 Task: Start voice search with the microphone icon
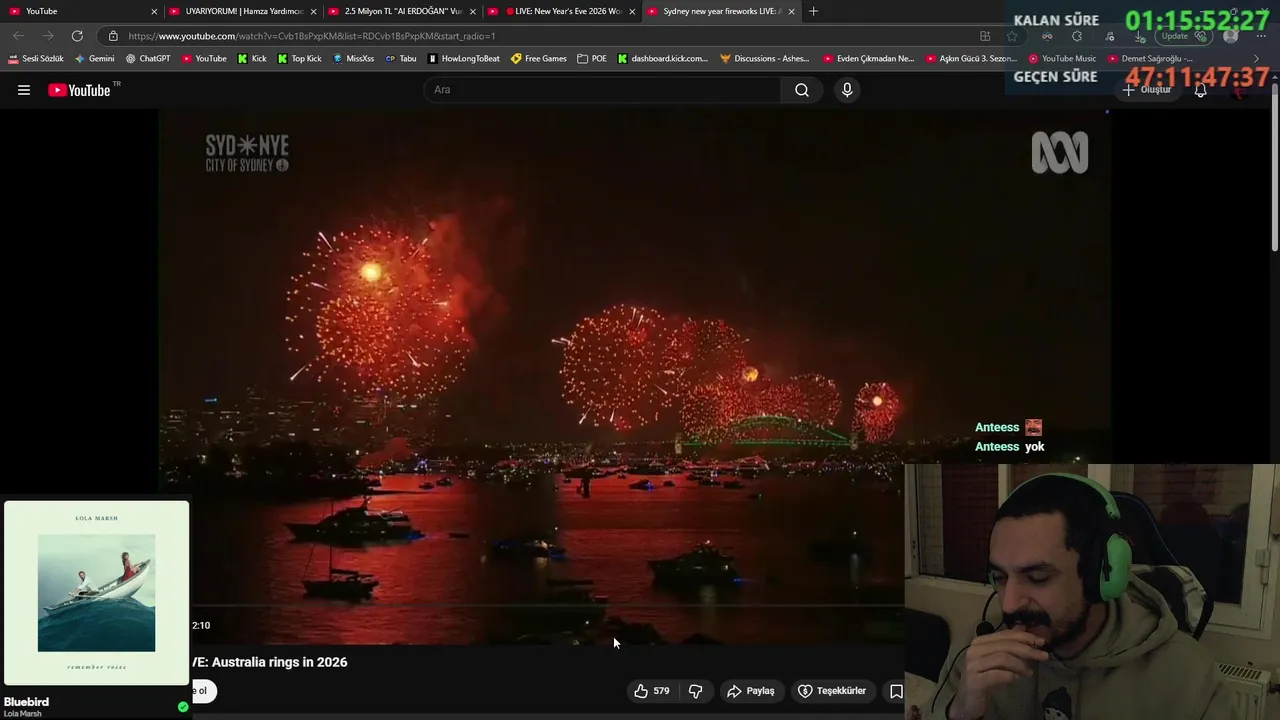[847, 90]
